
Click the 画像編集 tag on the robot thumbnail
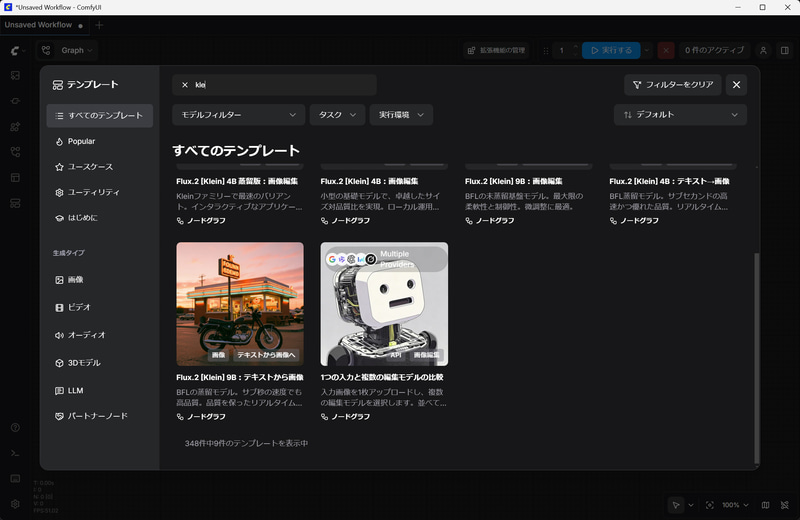click(426, 355)
